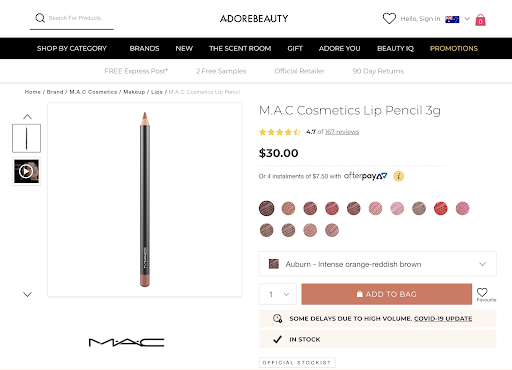Click the Add to Bag button
Viewport: 512px width, 370px height.
pos(387,294)
